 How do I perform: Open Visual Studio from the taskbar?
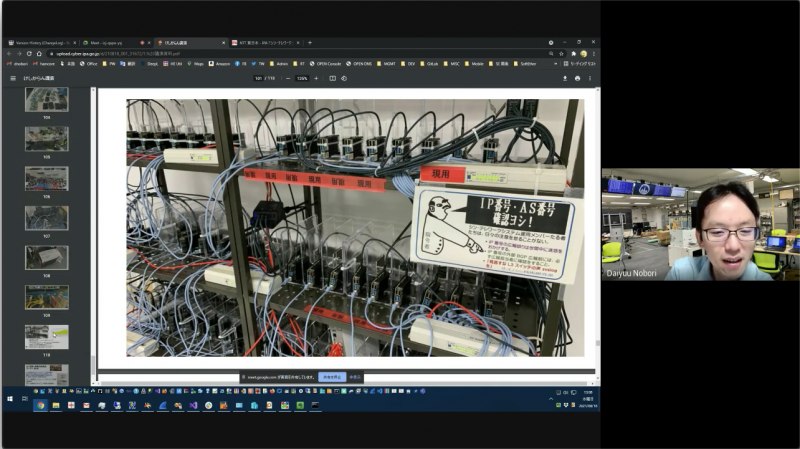tap(193, 406)
